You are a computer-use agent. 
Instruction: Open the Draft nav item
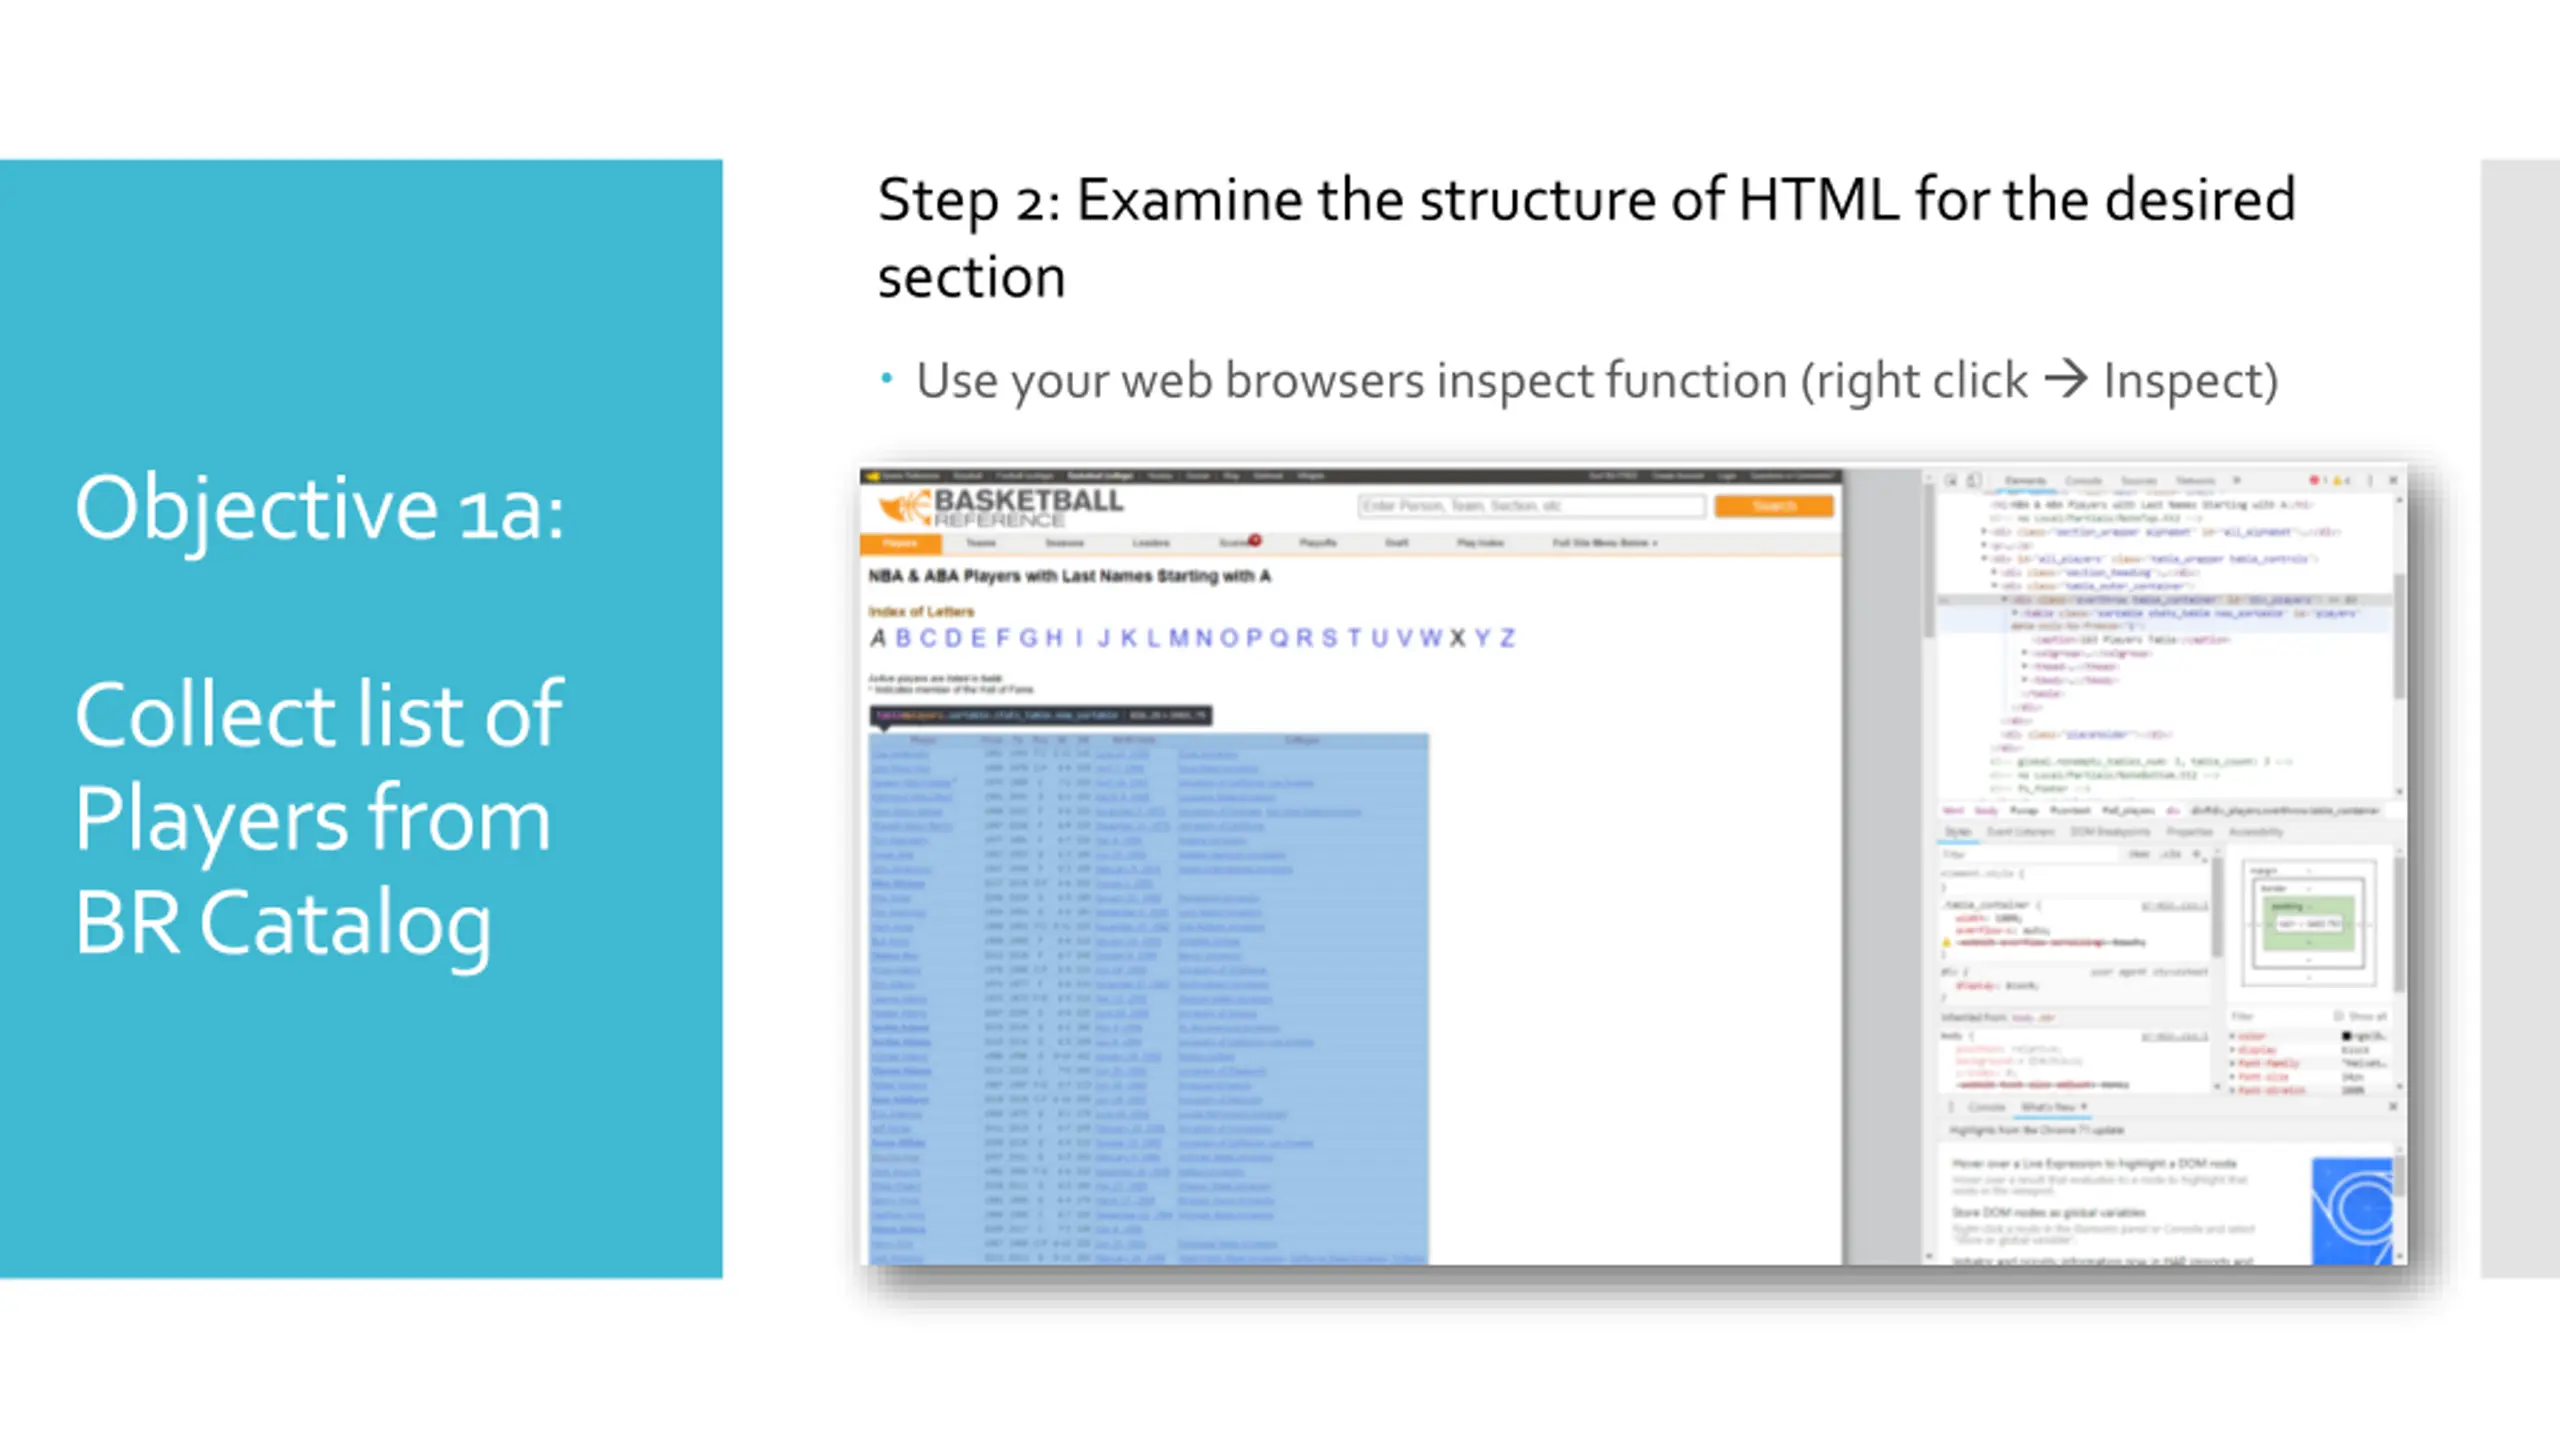tap(1397, 543)
